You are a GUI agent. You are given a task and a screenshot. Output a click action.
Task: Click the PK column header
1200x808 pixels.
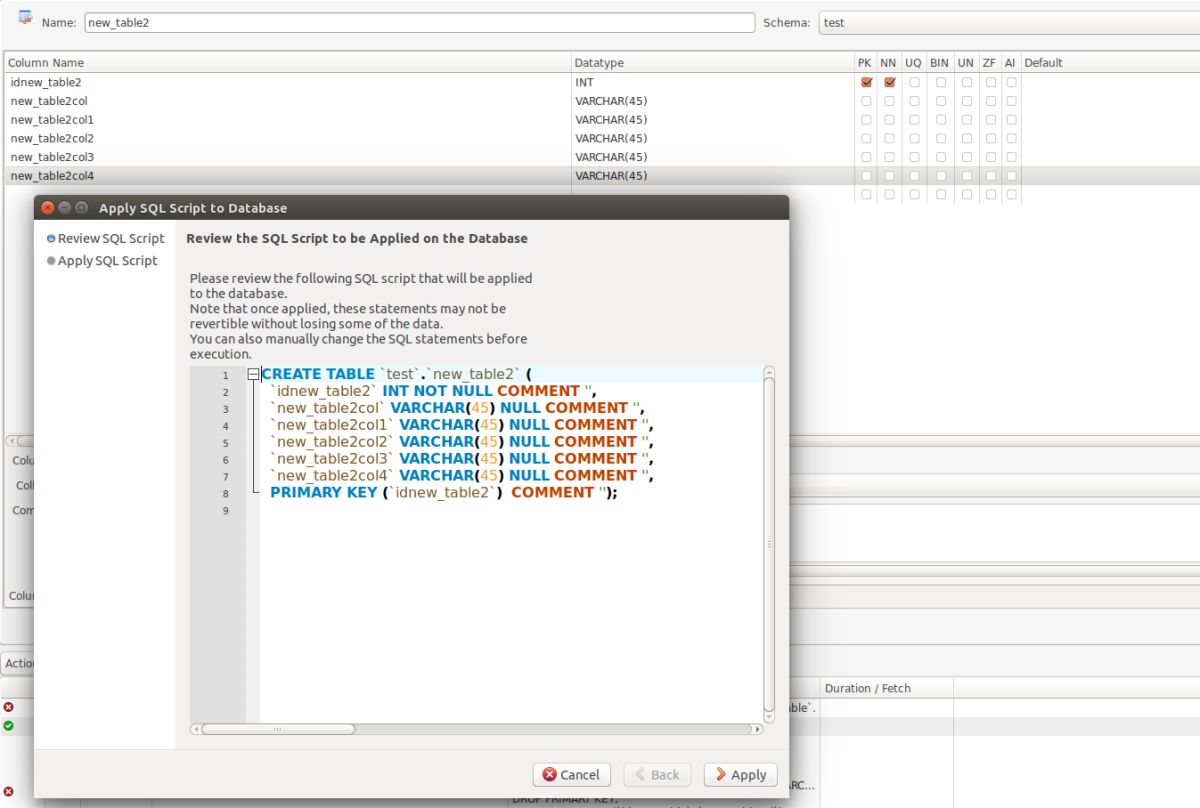pyautogui.click(x=865, y=62)
